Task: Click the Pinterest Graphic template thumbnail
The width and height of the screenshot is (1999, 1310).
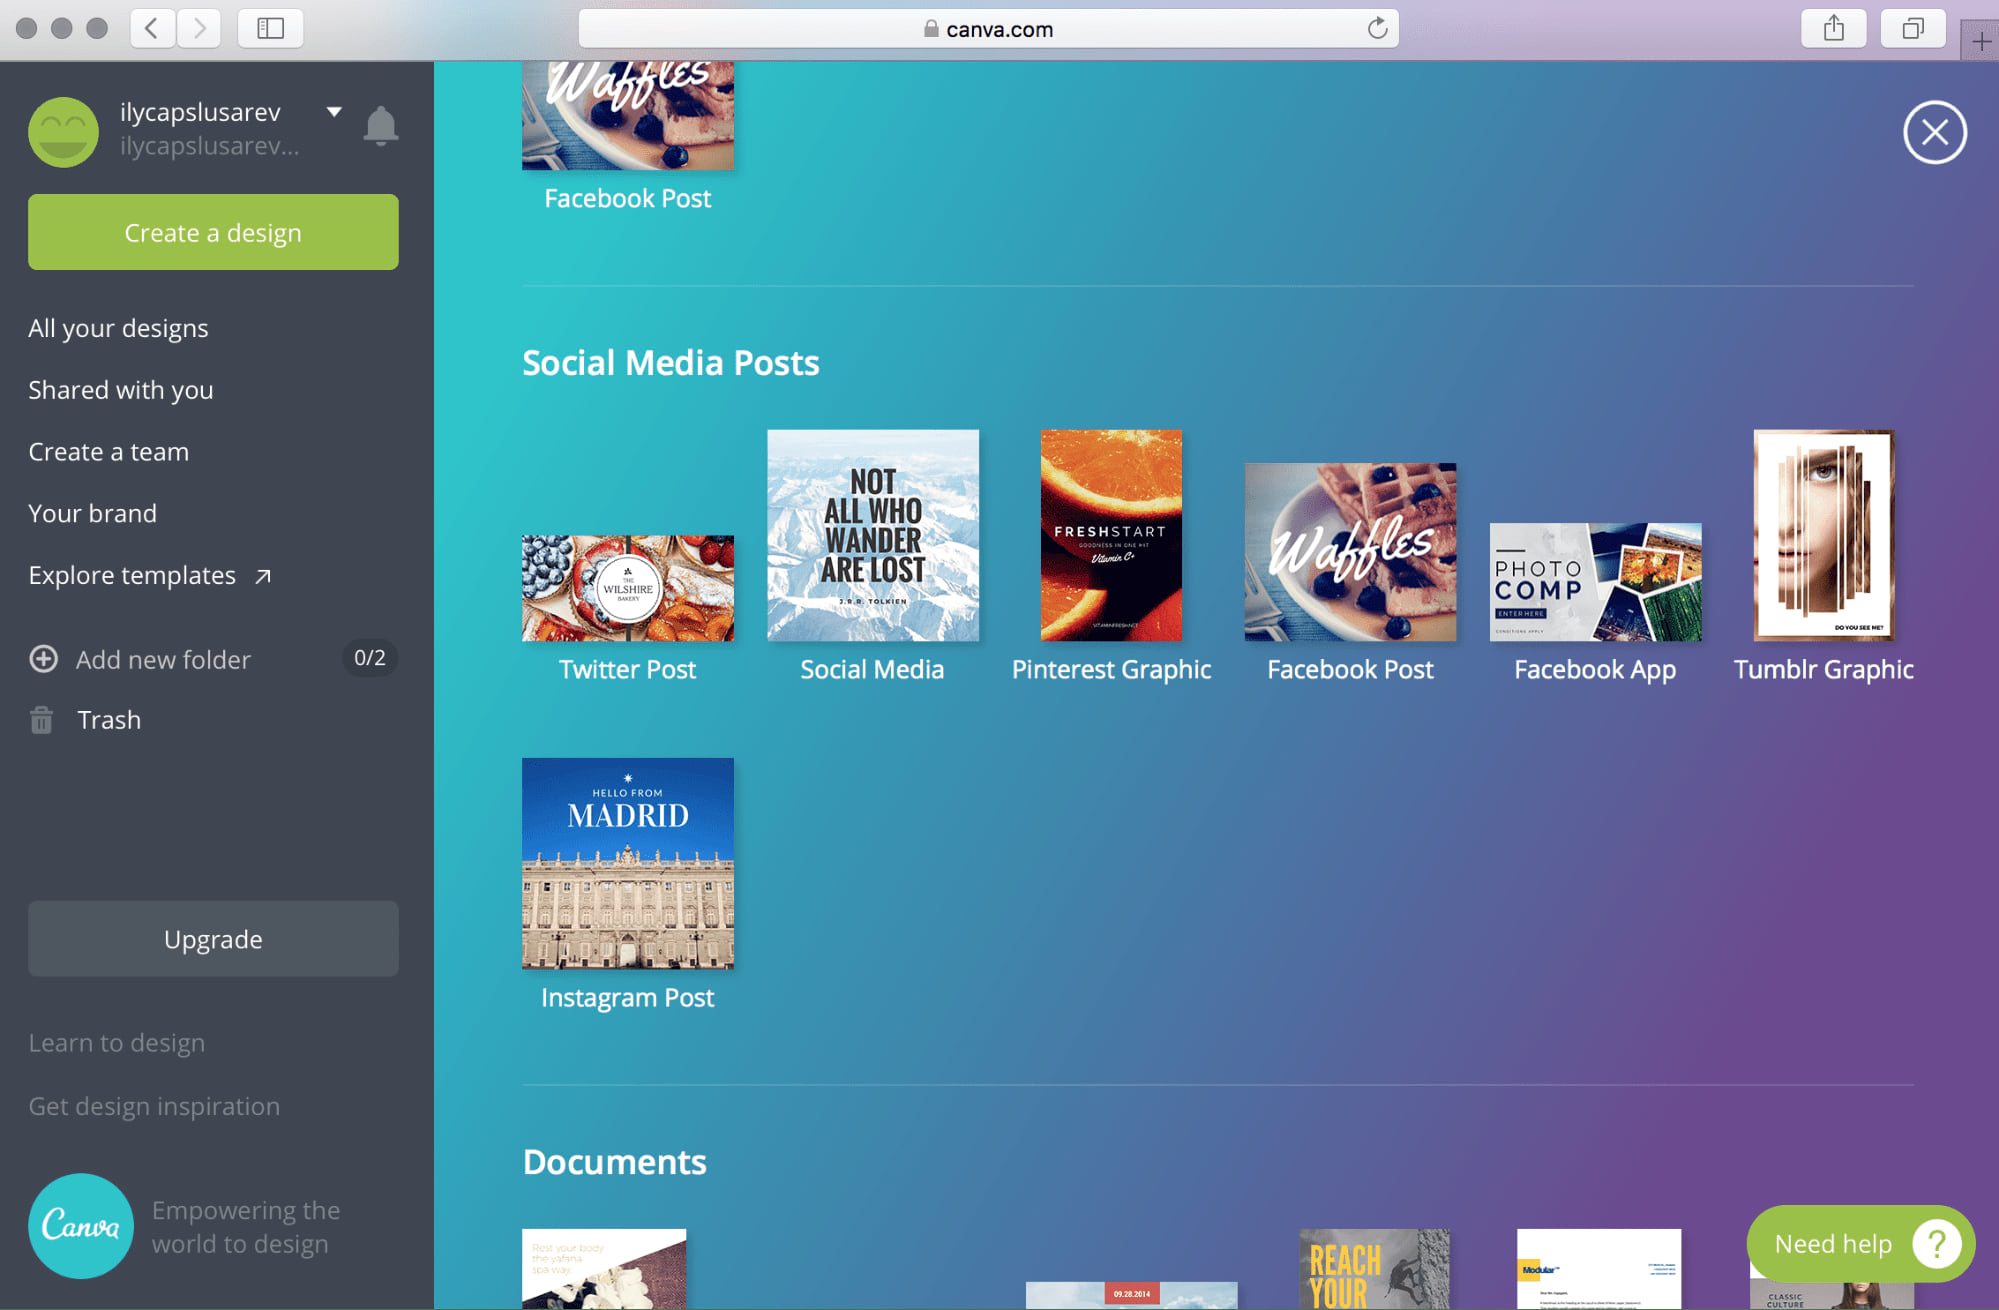Action: click(1111, 535)
